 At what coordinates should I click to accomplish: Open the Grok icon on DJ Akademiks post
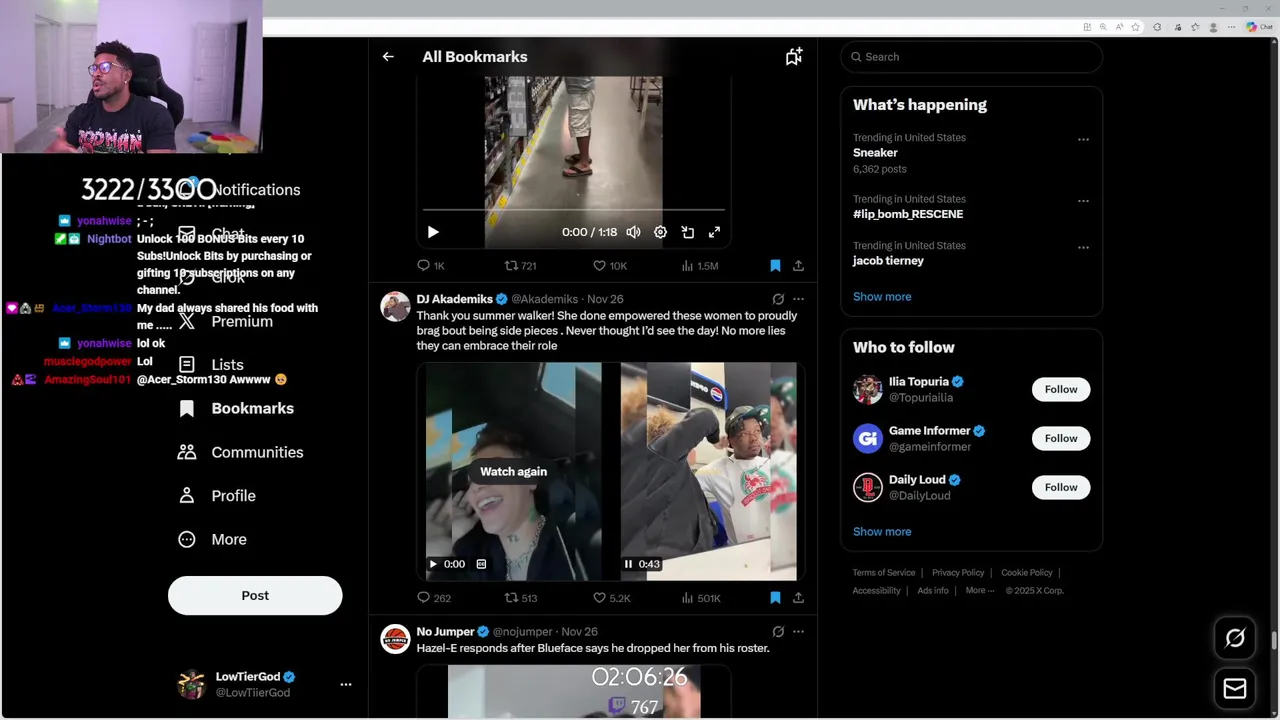pyautogui.click(x=778, y=299)
